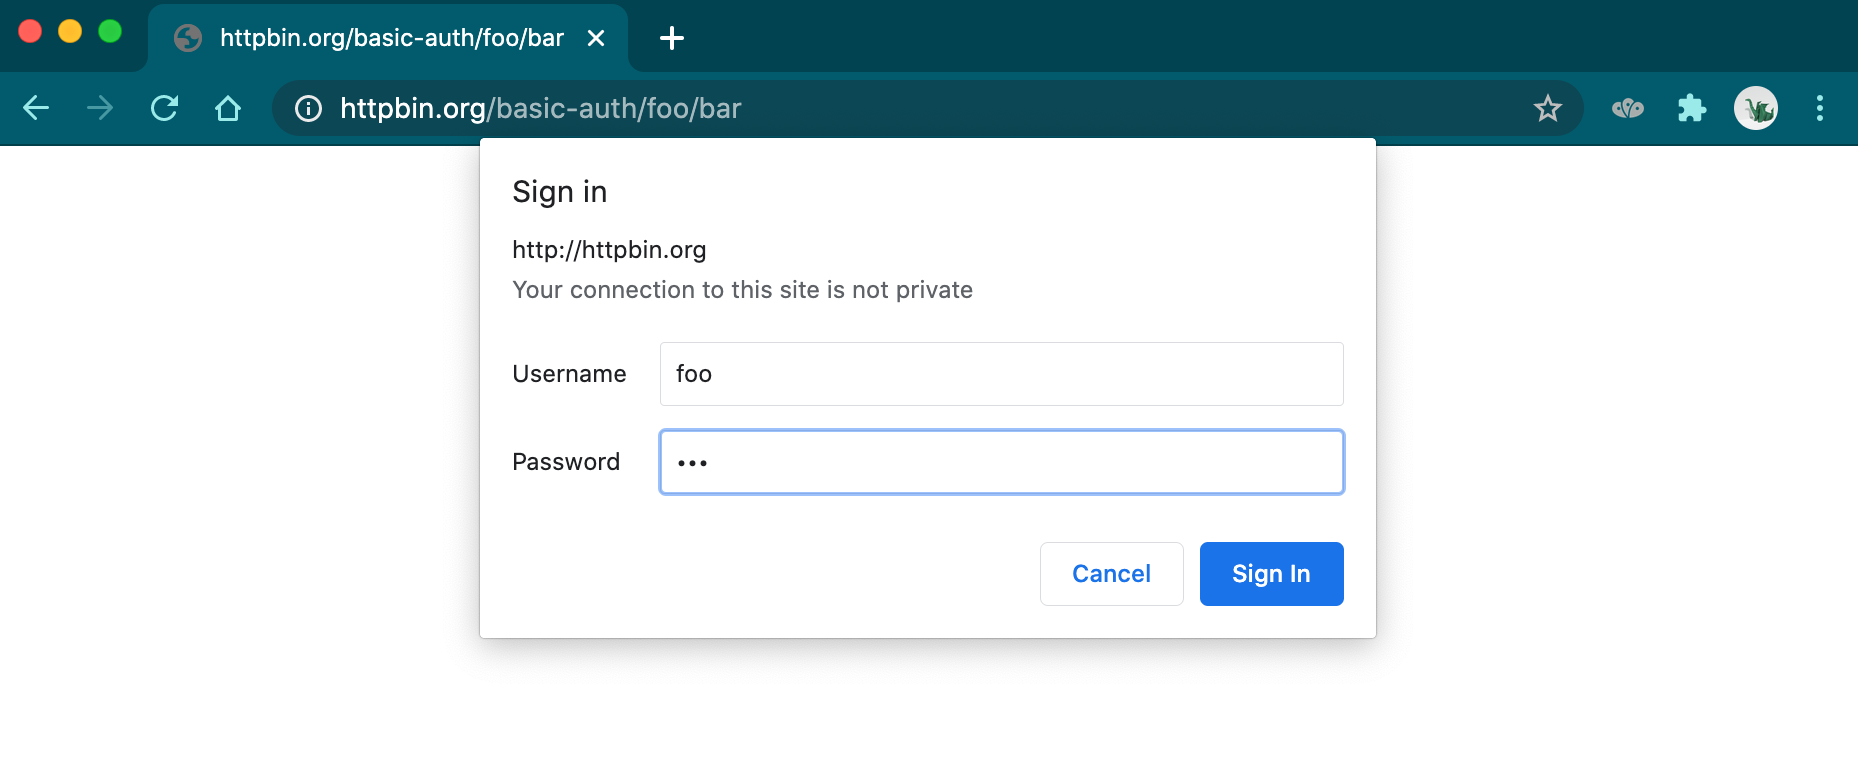Close the httpbin.org tab
This screenshot has height=770, width=1858.
click(597, 37)
